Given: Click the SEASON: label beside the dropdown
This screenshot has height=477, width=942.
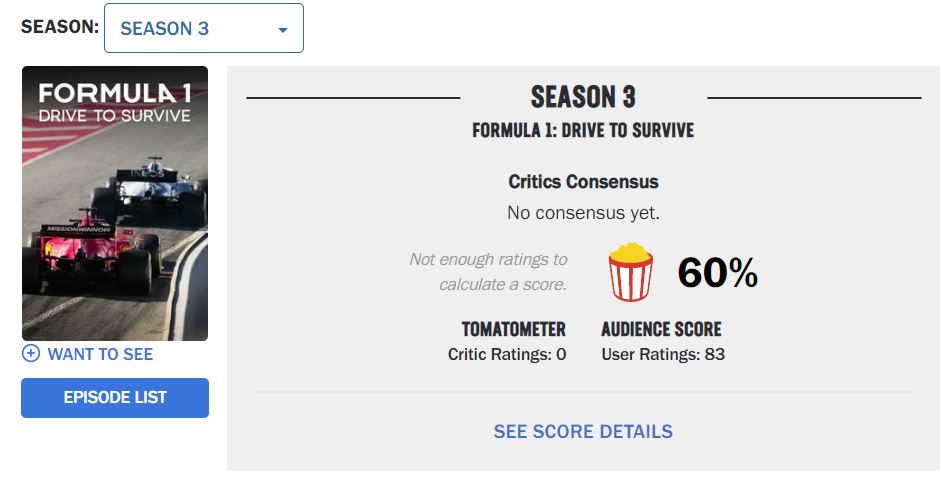Looking at the screenshot, I should (60, 27).
